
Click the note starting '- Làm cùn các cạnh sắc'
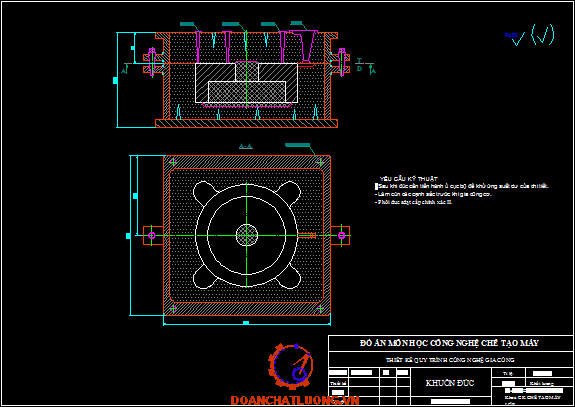click(x=433, y=194)
